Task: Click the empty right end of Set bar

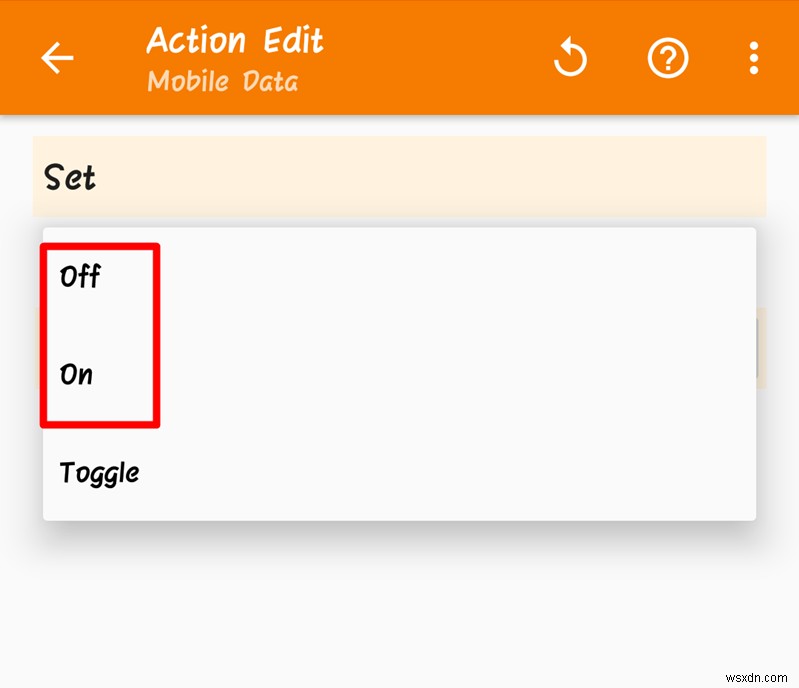Action: pyautogui.click(x=700, y=178)
